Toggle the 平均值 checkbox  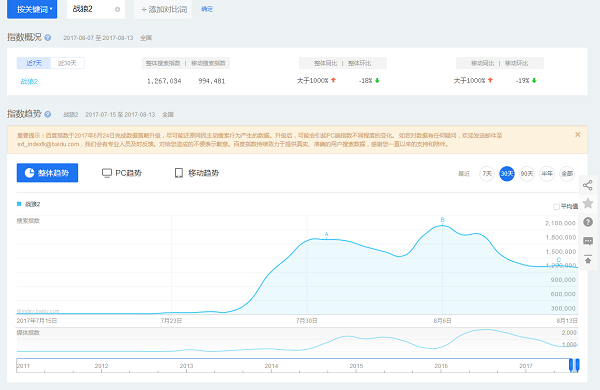(x=556, y=207)
